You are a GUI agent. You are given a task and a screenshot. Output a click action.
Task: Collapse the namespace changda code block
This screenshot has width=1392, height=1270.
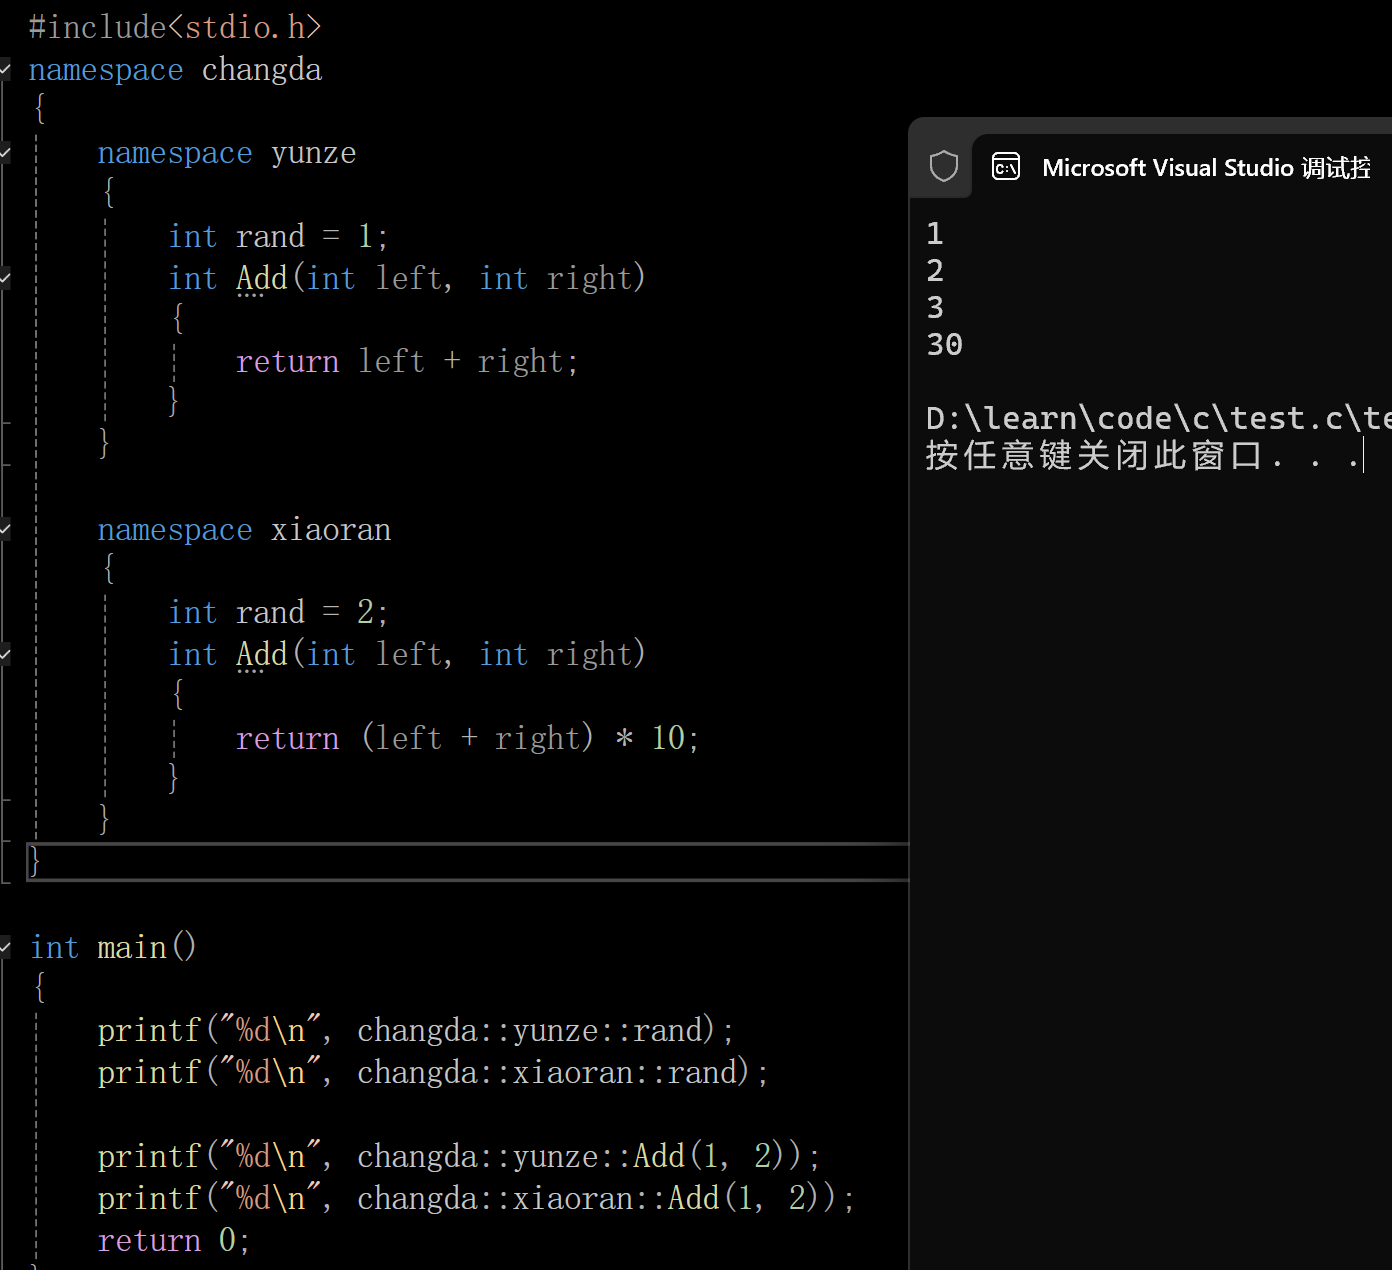coord(5,69)
